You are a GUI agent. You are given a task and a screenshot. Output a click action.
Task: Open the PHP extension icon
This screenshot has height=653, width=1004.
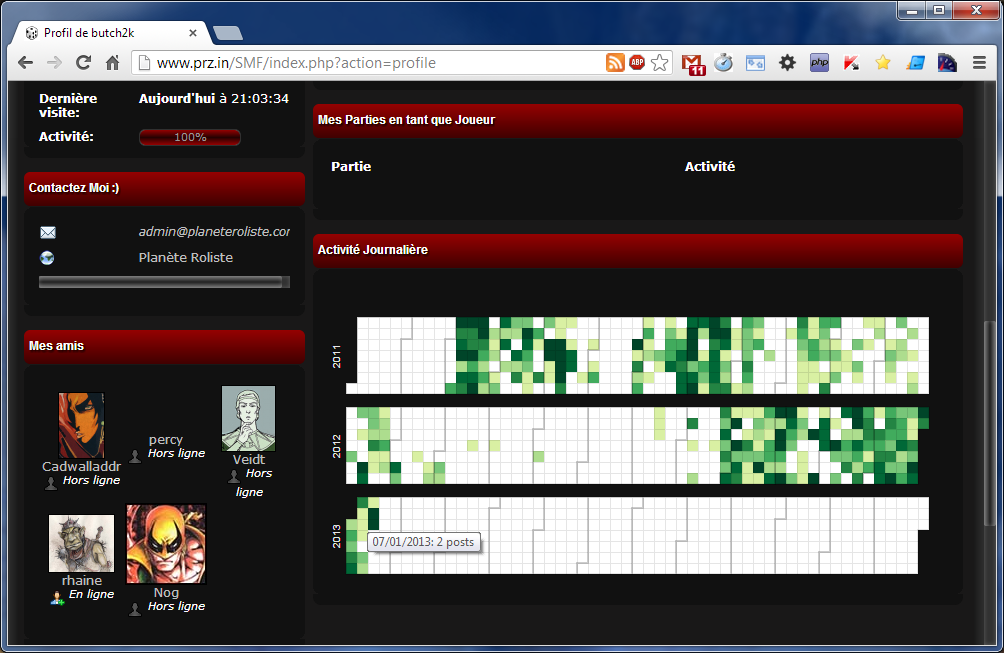pos(819,63)
